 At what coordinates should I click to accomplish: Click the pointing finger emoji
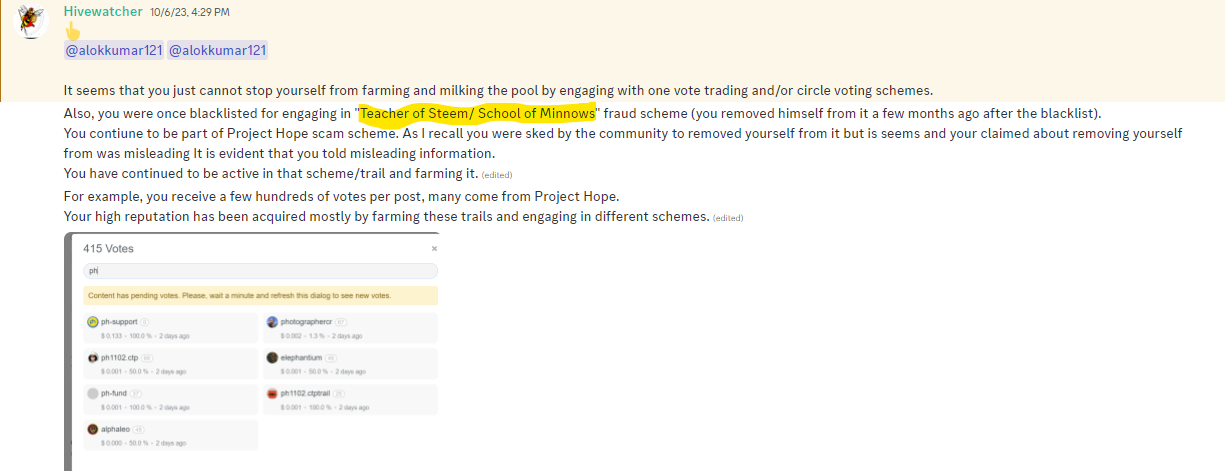[72, 32]
